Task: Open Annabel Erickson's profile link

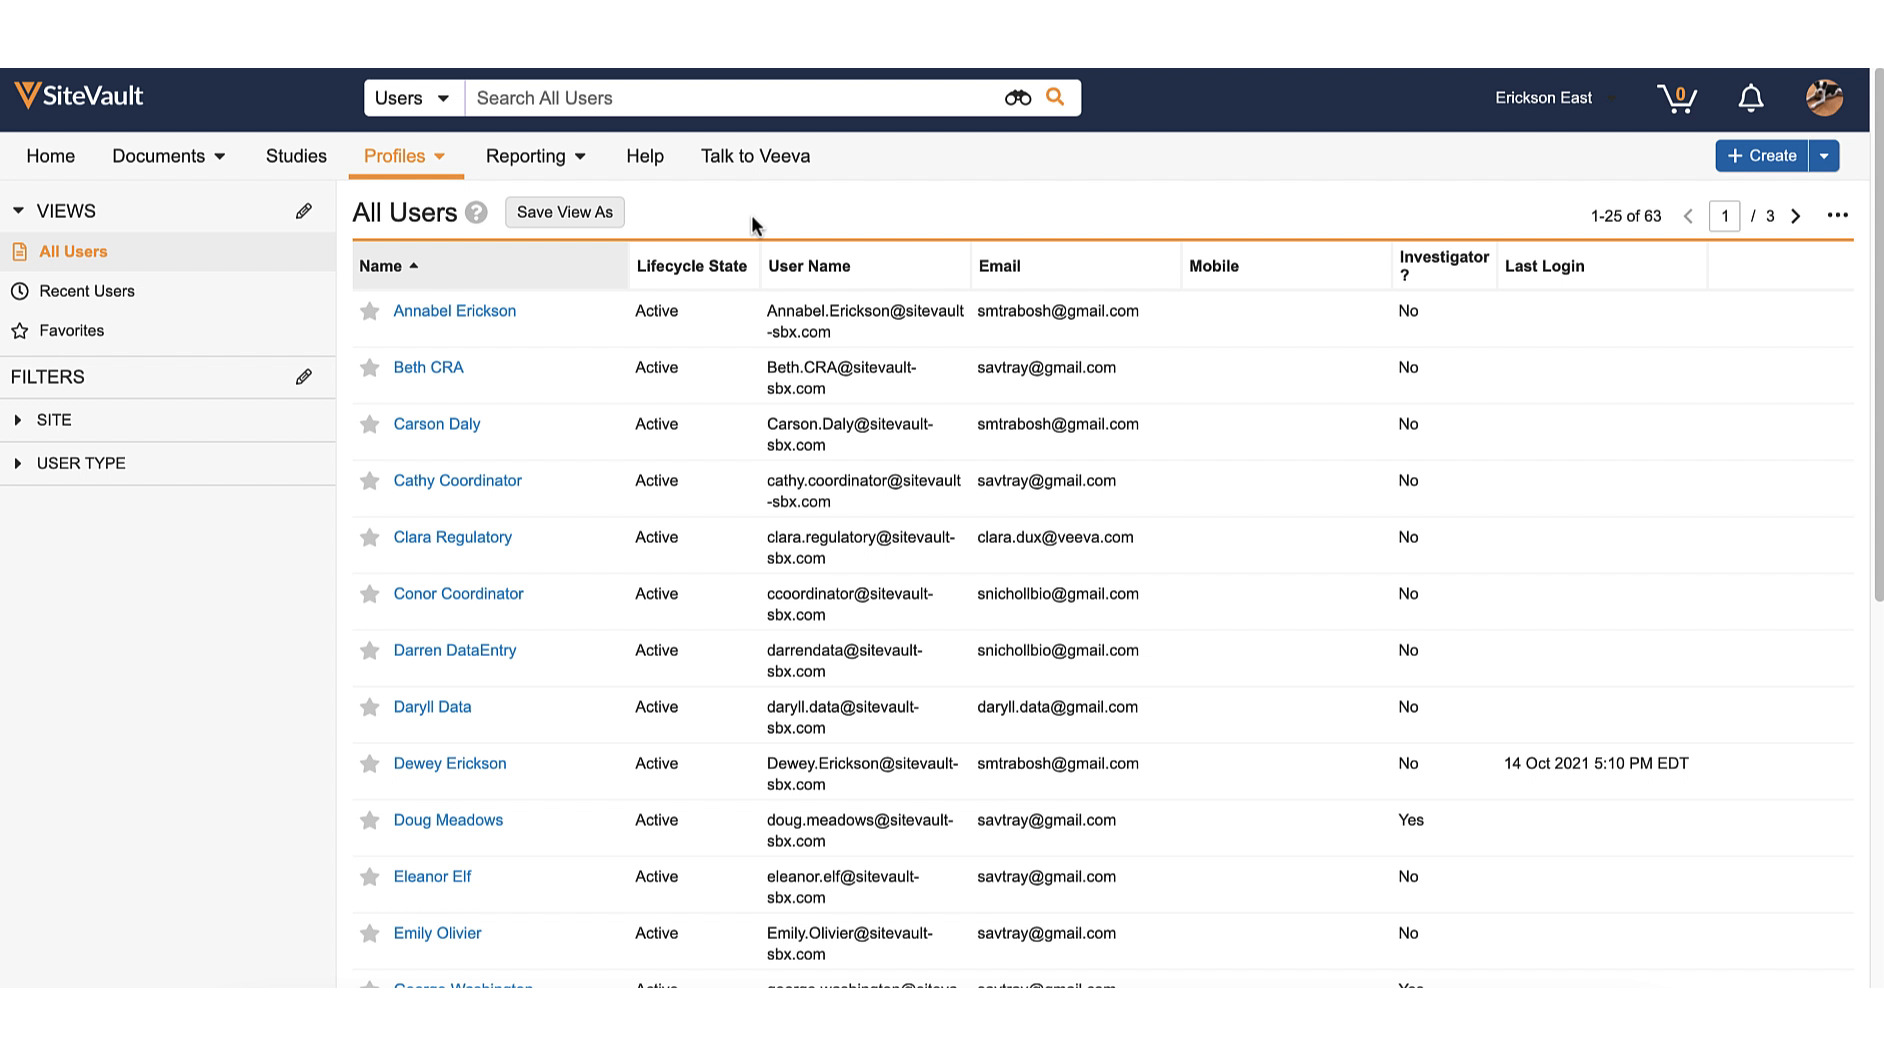Action: pyautogui.click(x=455, y=311)
